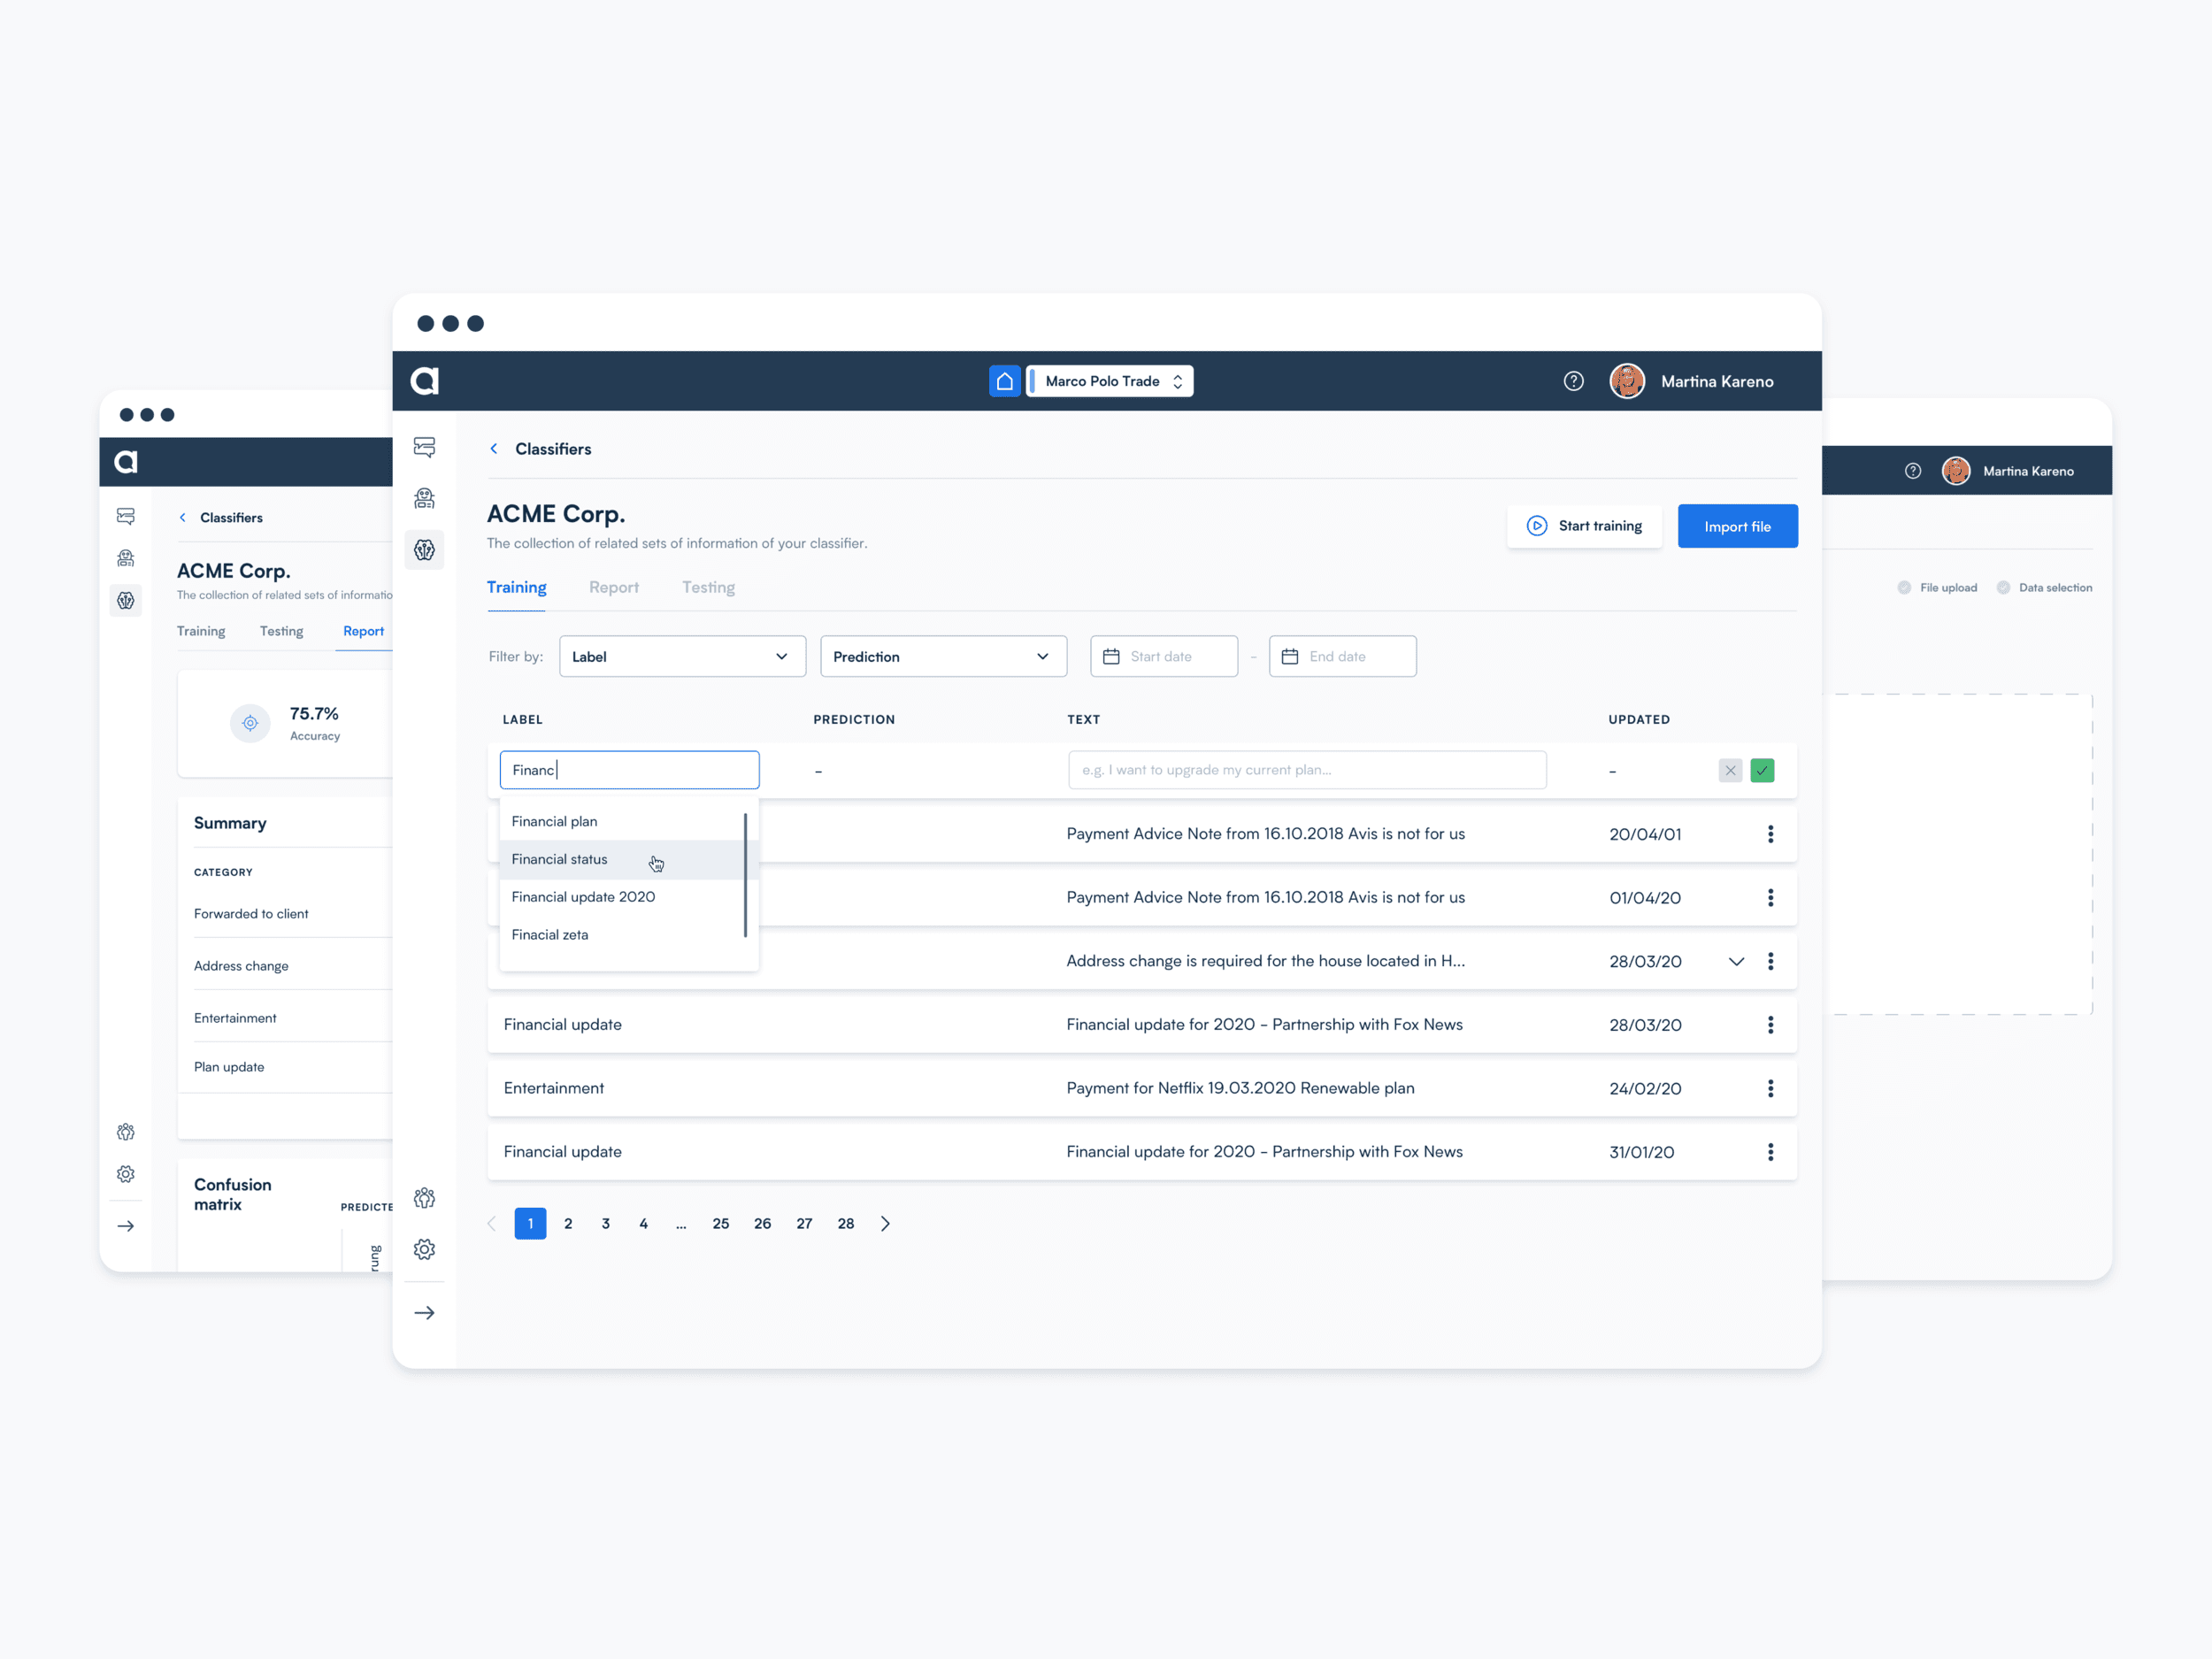Open row menu for 31/01/20 Financial update

1770,1152
